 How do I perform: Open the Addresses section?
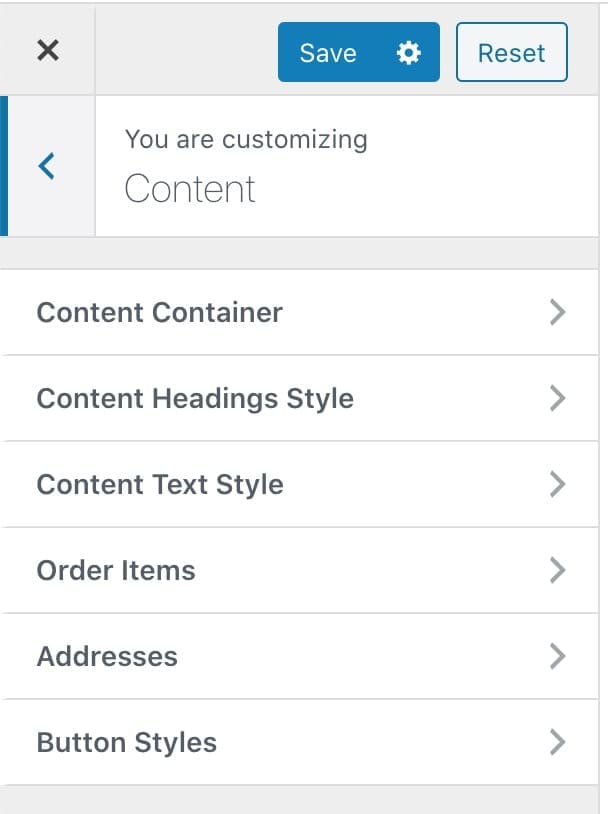tap(299, 656)
